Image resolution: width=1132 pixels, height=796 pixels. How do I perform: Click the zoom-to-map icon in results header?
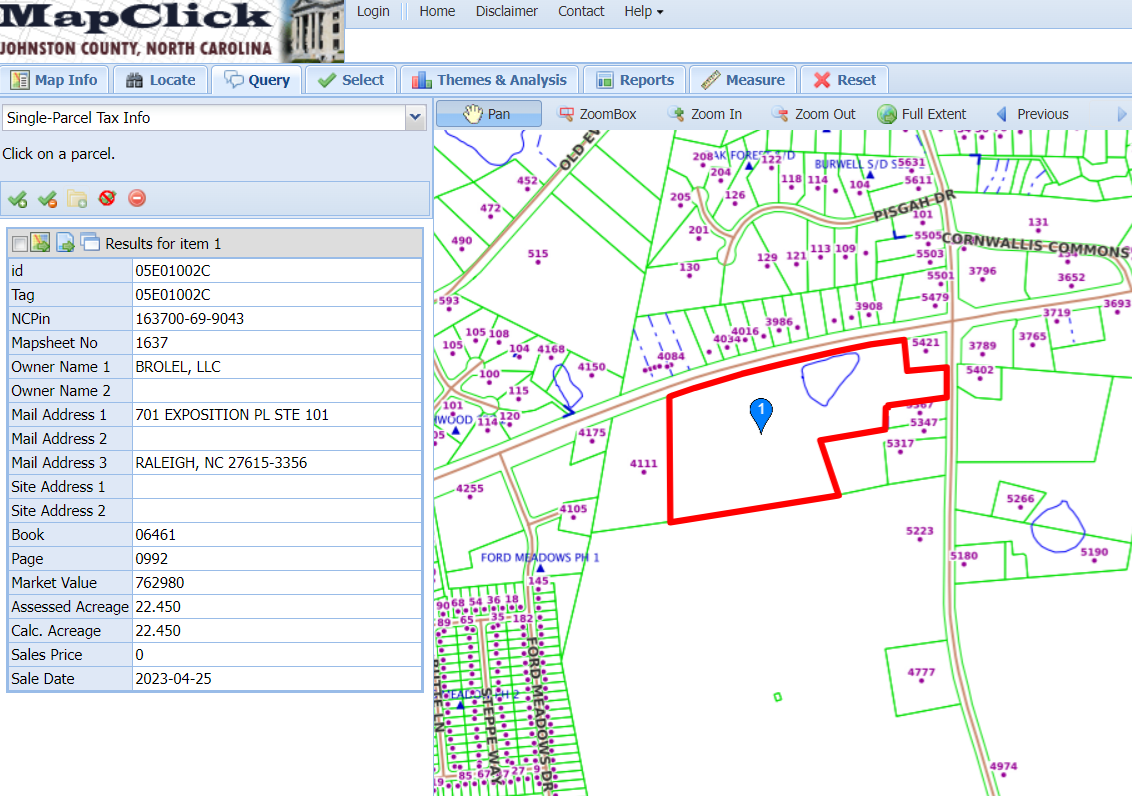tap(41, 242)
